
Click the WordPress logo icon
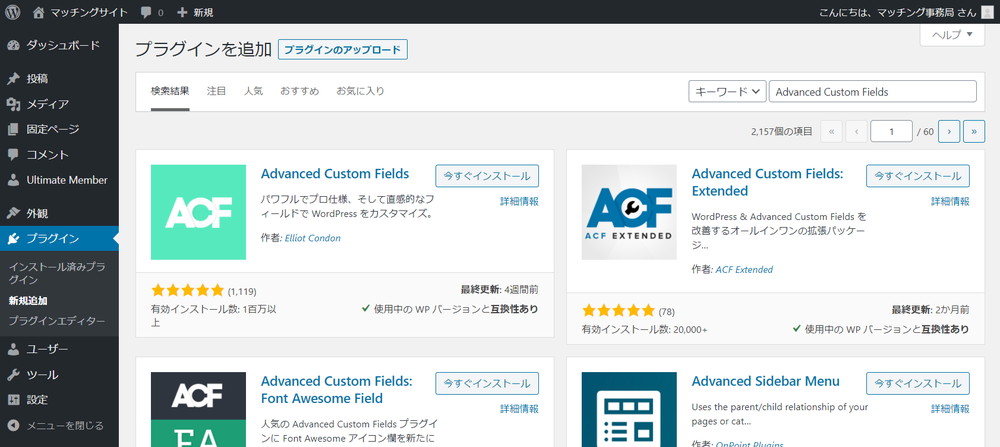point(13,12)
